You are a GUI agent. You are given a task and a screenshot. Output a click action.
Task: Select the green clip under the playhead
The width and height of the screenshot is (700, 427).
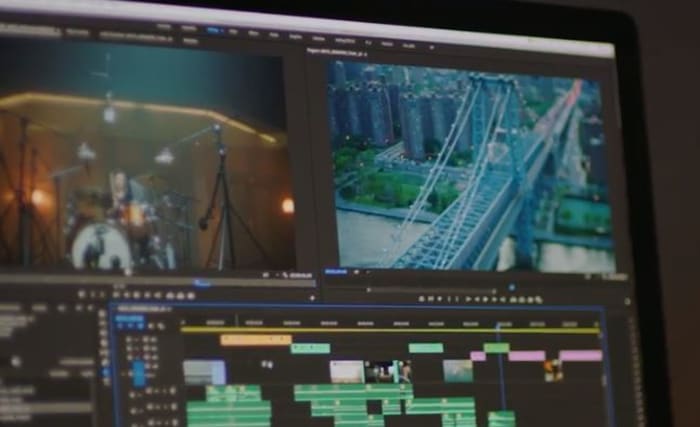point(496,347)
